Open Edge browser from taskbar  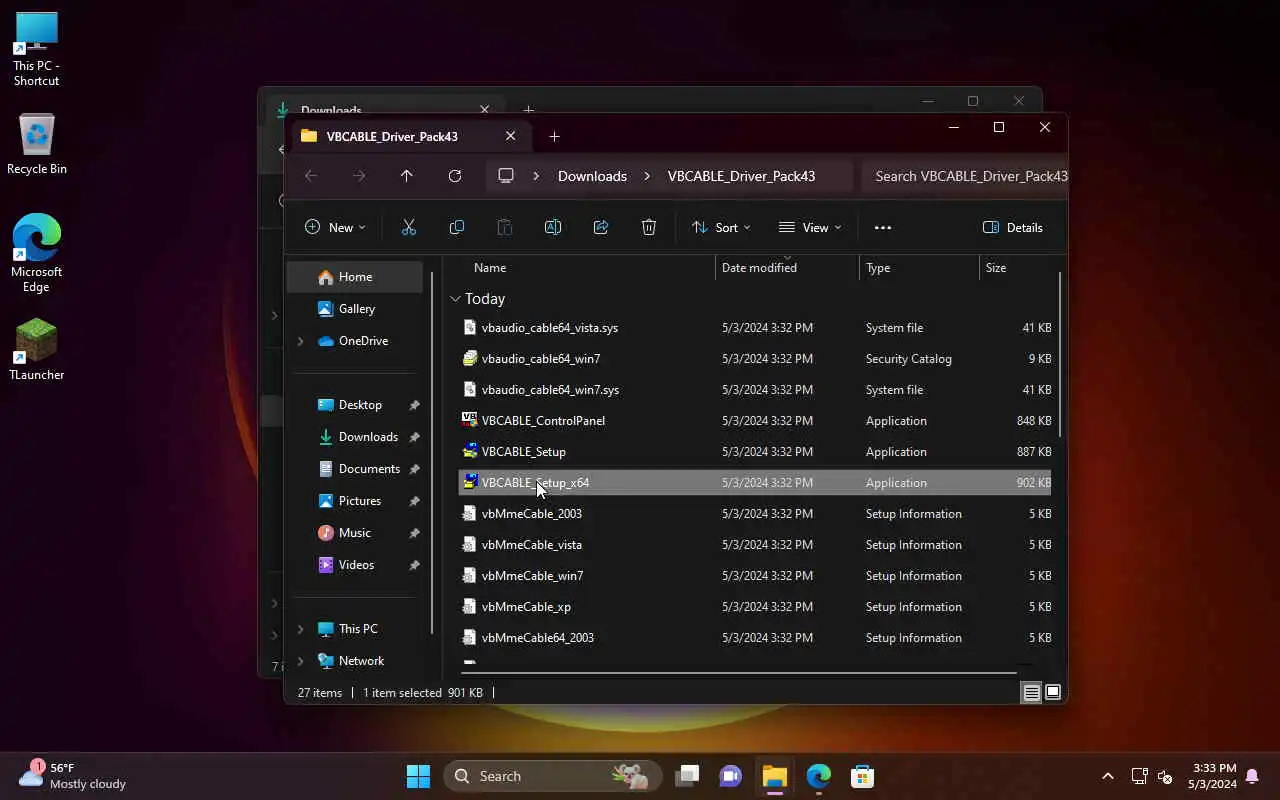tap(819, 776)
